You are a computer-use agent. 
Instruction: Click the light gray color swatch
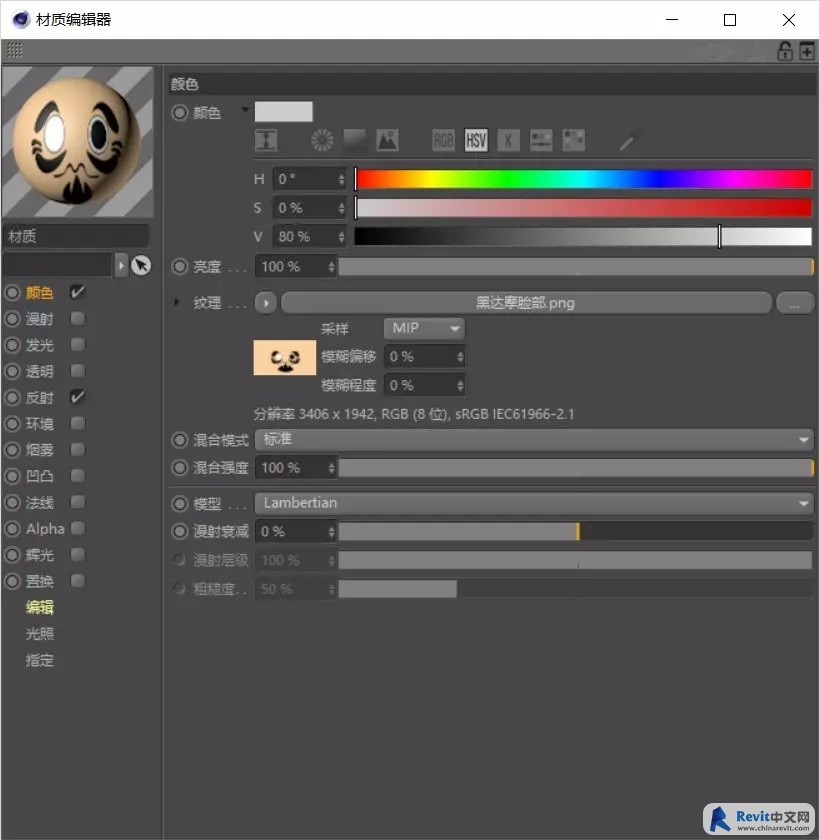(x=283, y=112)
